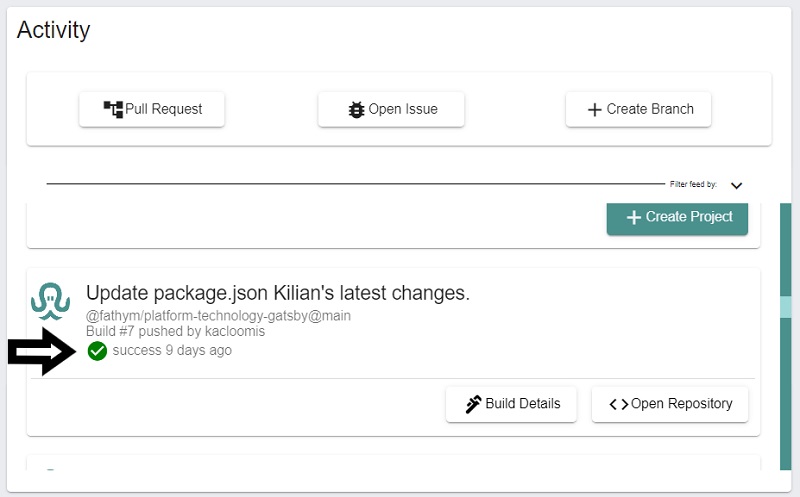Viewport: 800px width, 497px height.
Task: Choose the Create Branch button text
Action: (650, 109)
